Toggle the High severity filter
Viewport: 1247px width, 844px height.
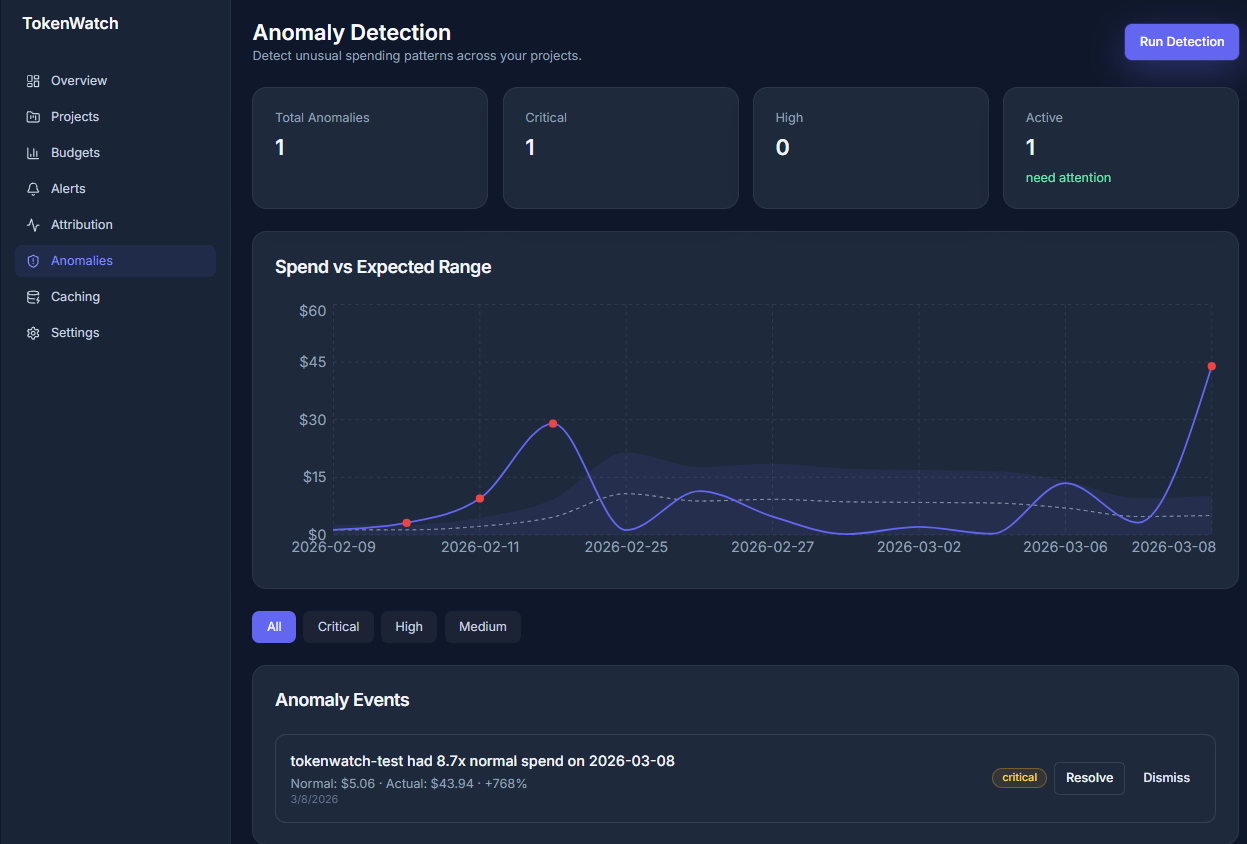tap(408, 626)
